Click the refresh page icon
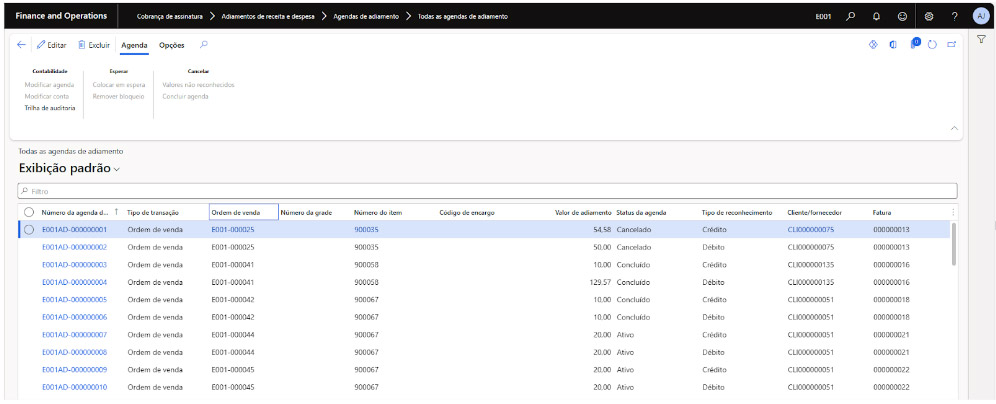 pyautogui.click(x=933, y=45)
